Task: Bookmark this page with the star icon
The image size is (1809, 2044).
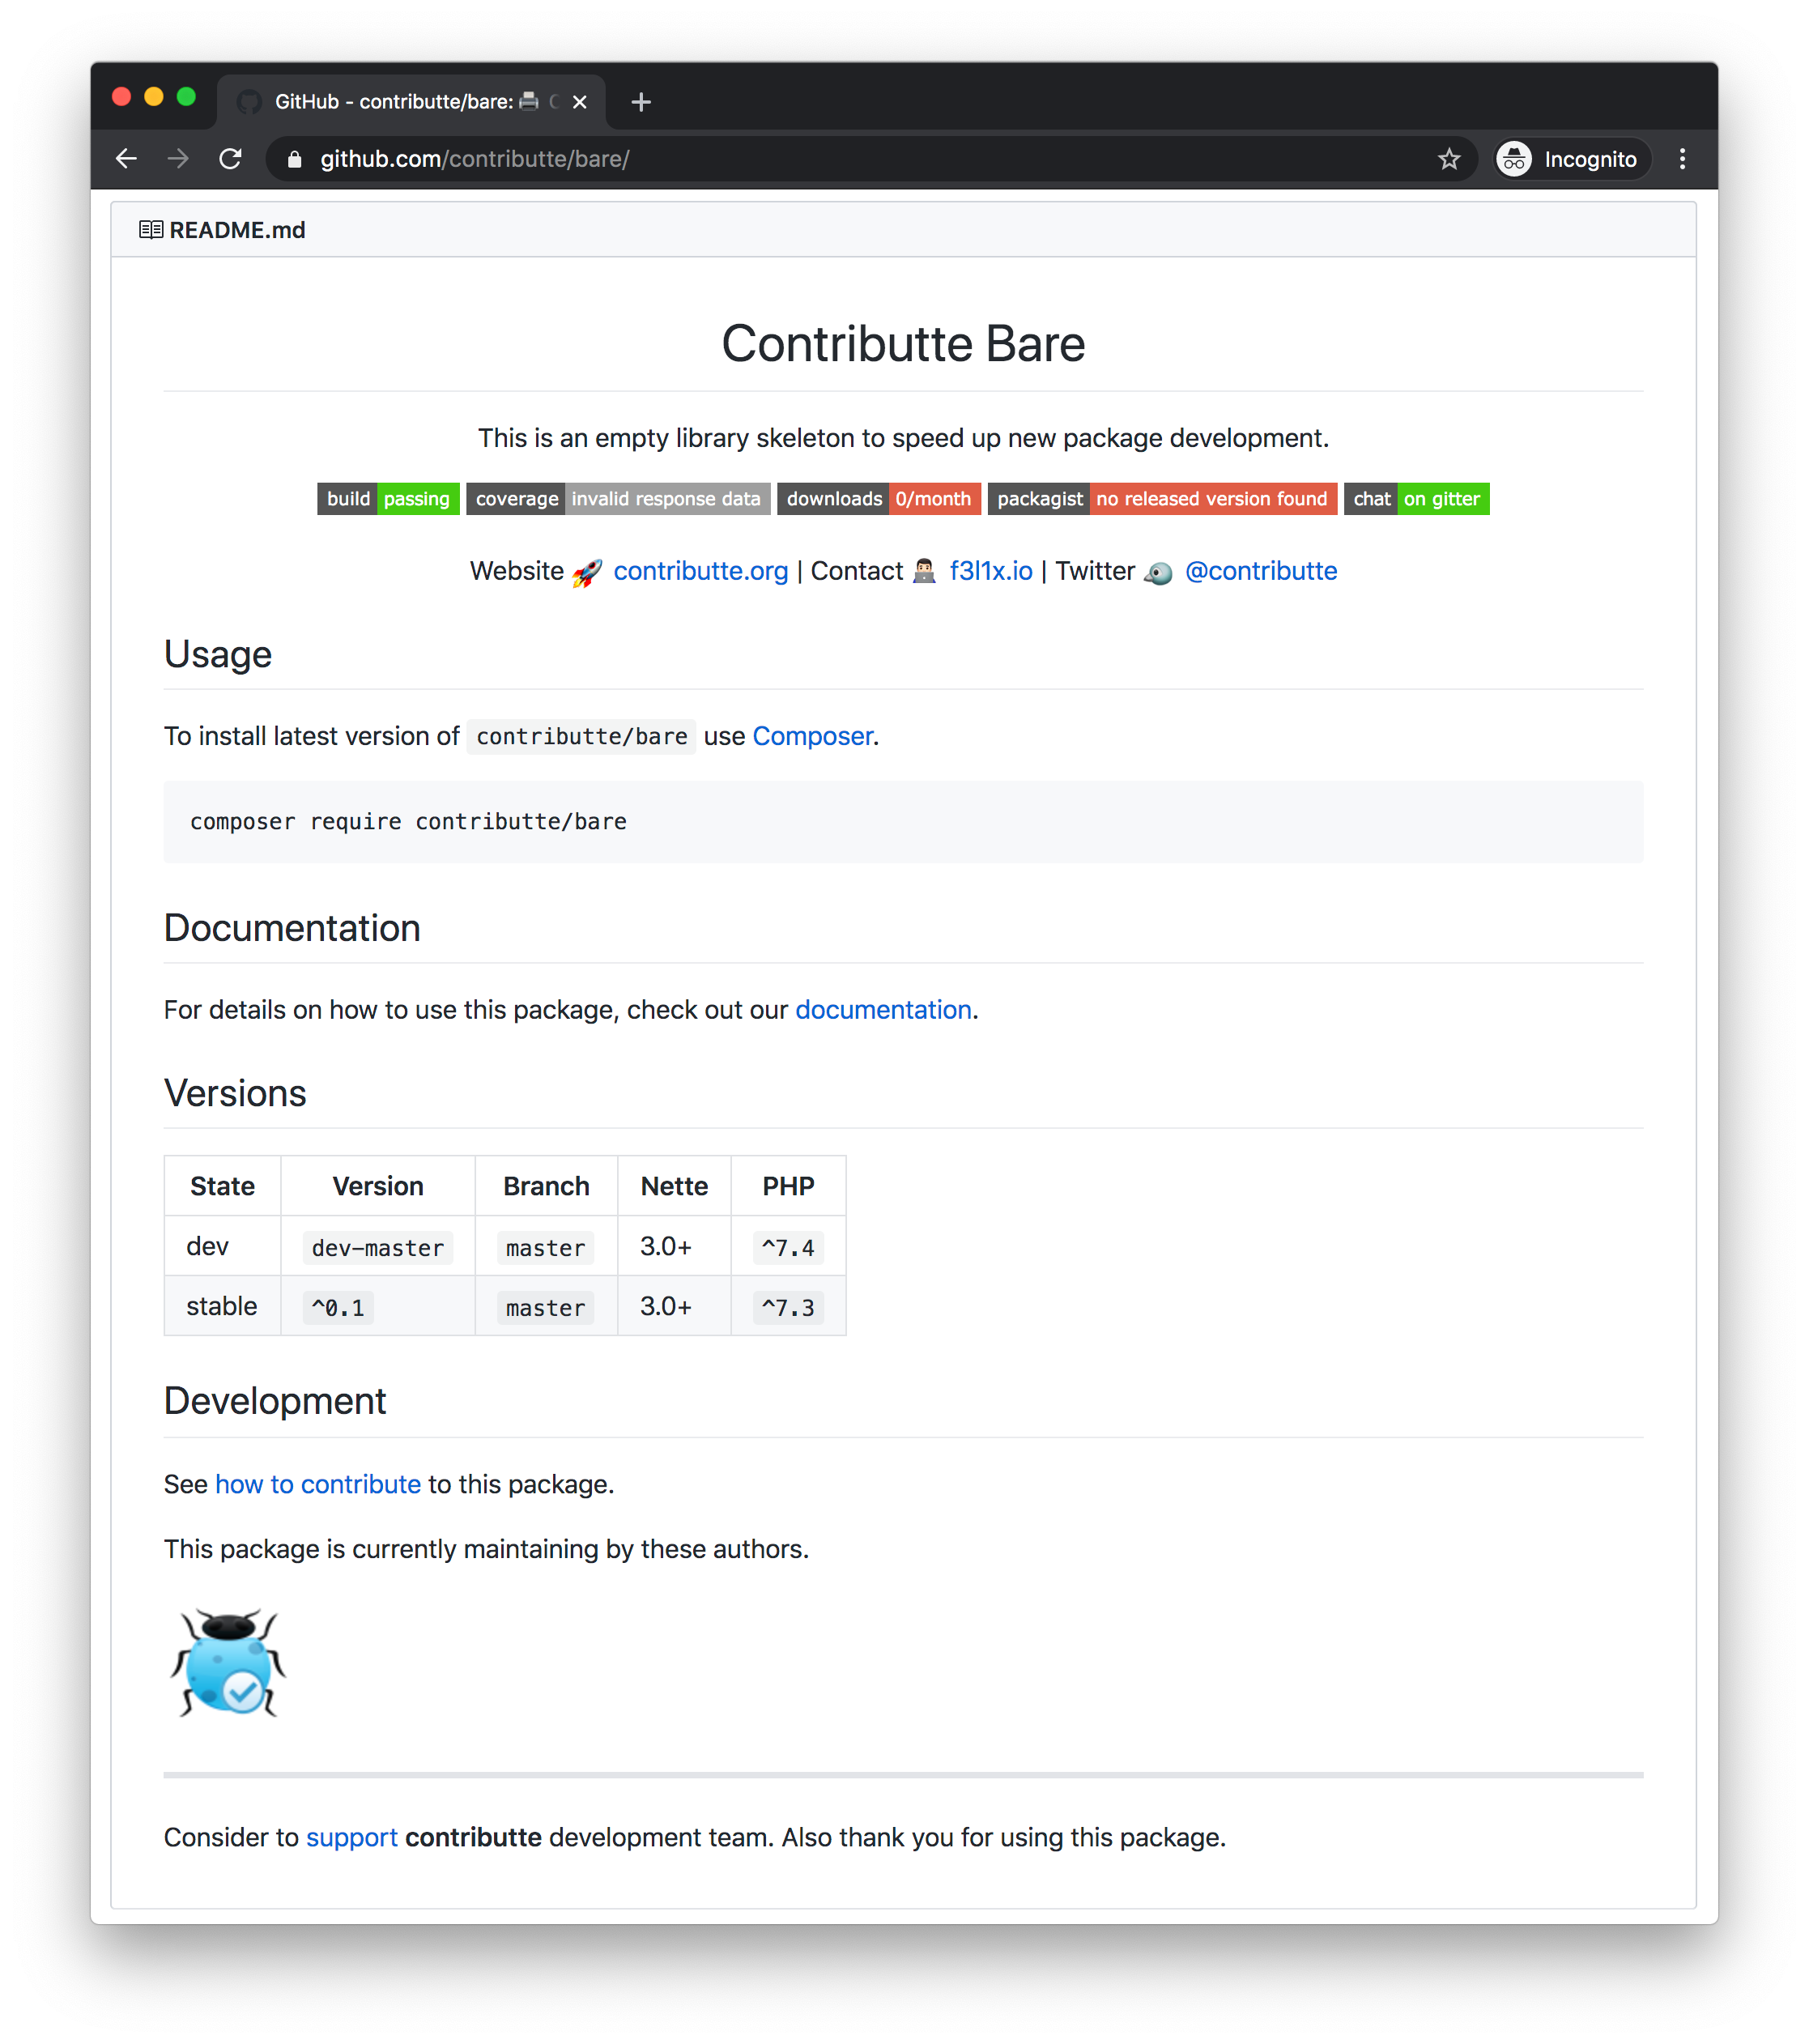Action: 1449,159
